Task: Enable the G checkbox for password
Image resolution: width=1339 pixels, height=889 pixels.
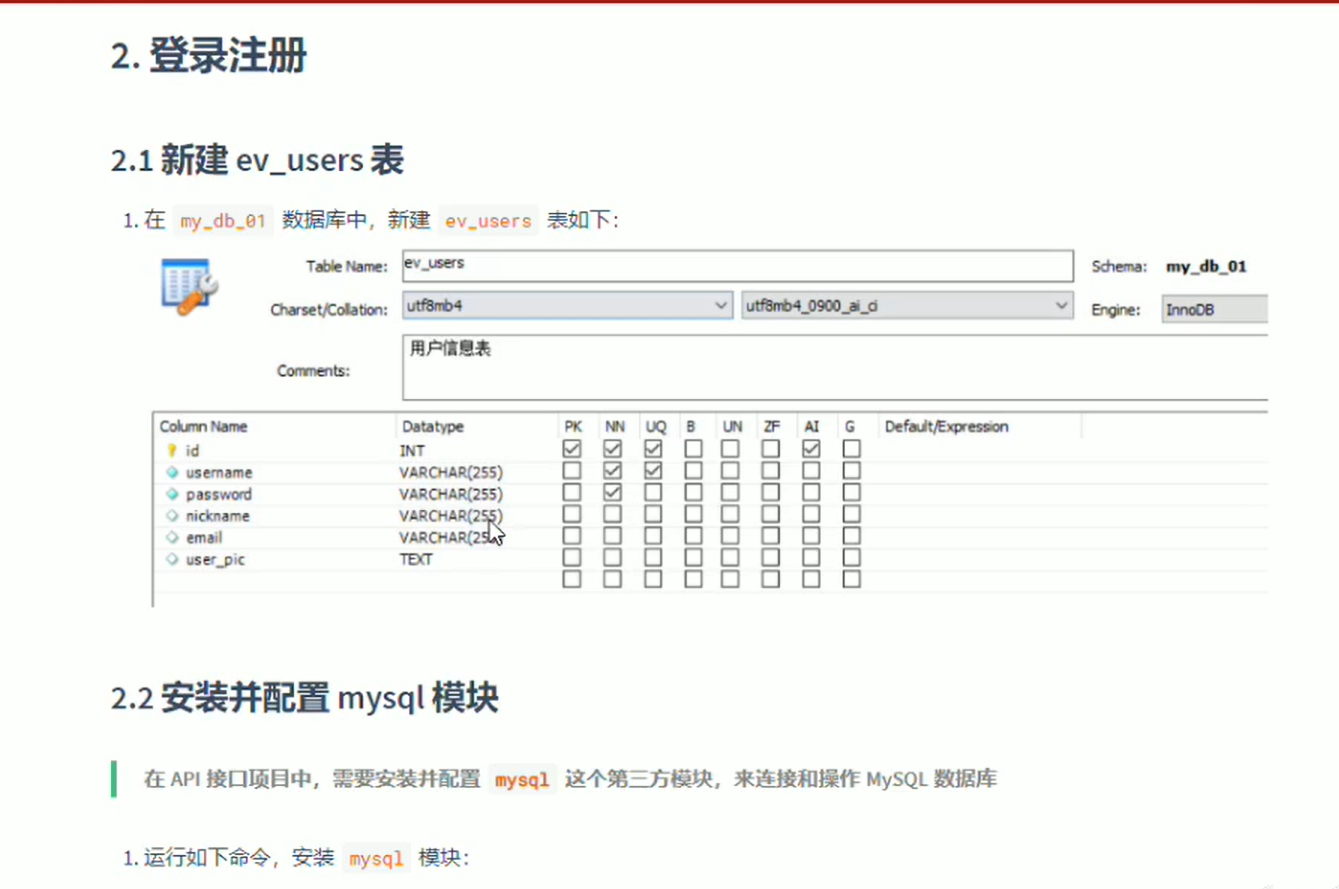Action: coord(851,493)
